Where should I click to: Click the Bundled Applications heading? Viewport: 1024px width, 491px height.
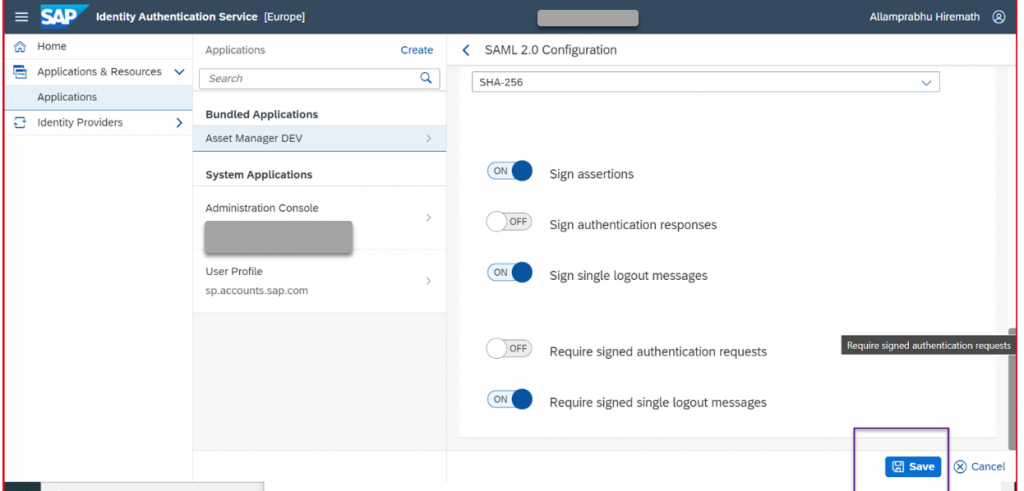262,114
